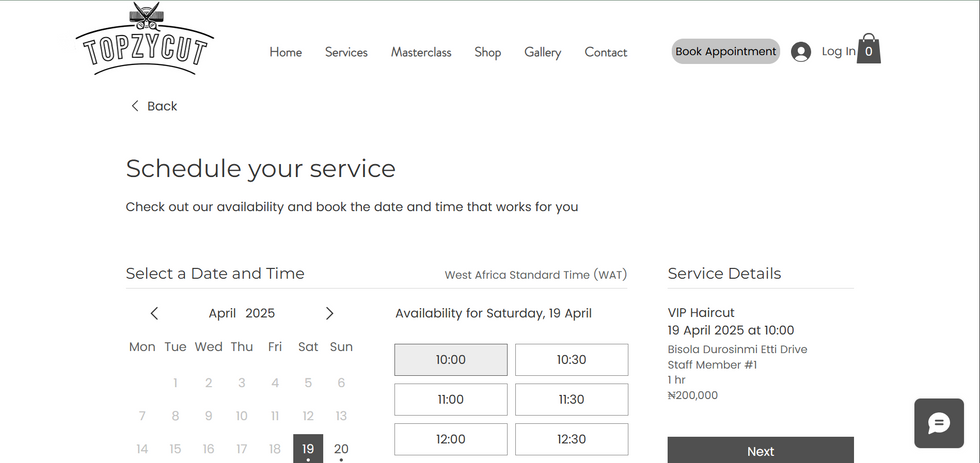Click the Staff Member #1 text
The image size is (980, 463).
[x=712, y=365]
